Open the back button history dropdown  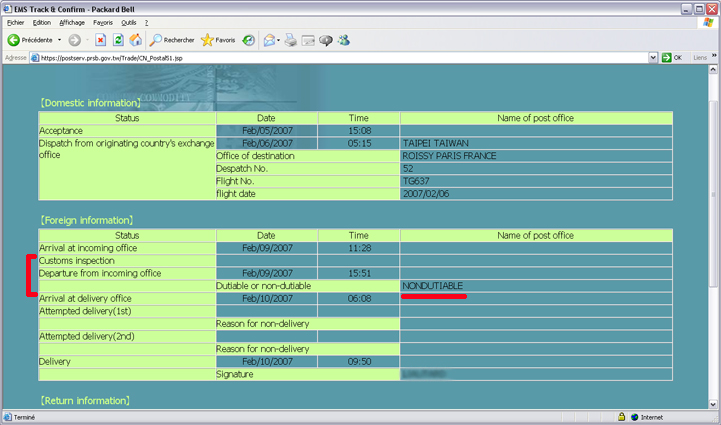pos(59,40)
